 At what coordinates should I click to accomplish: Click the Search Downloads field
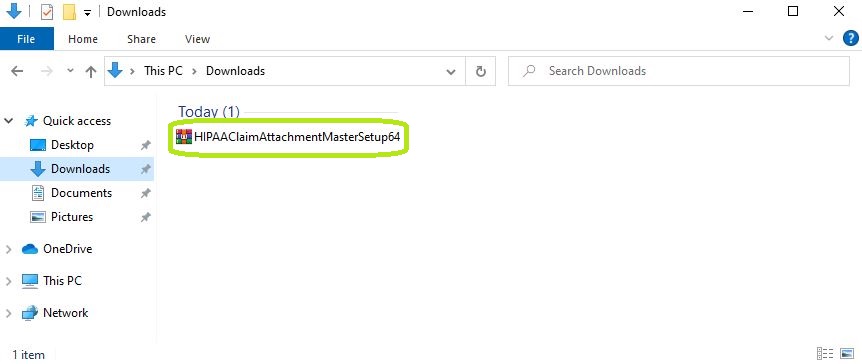tap(679, 71)
